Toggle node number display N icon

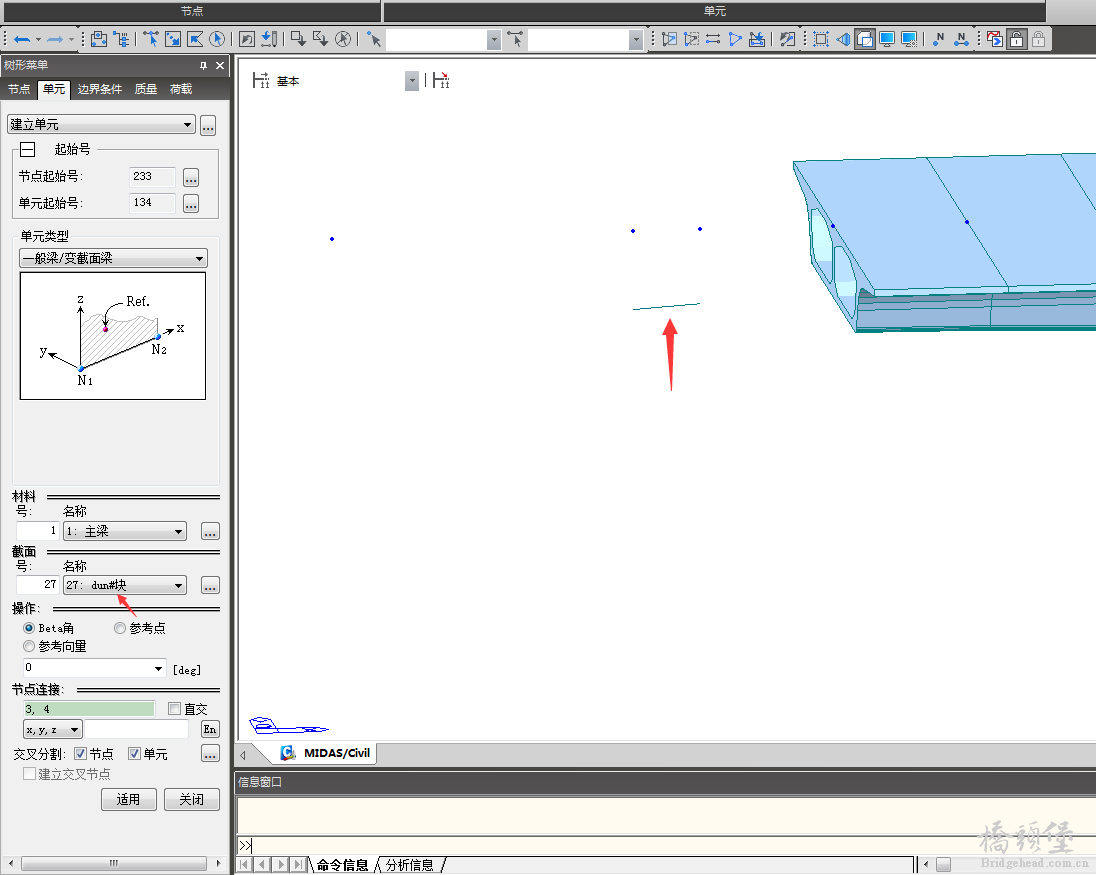click(x=939, y=39)
